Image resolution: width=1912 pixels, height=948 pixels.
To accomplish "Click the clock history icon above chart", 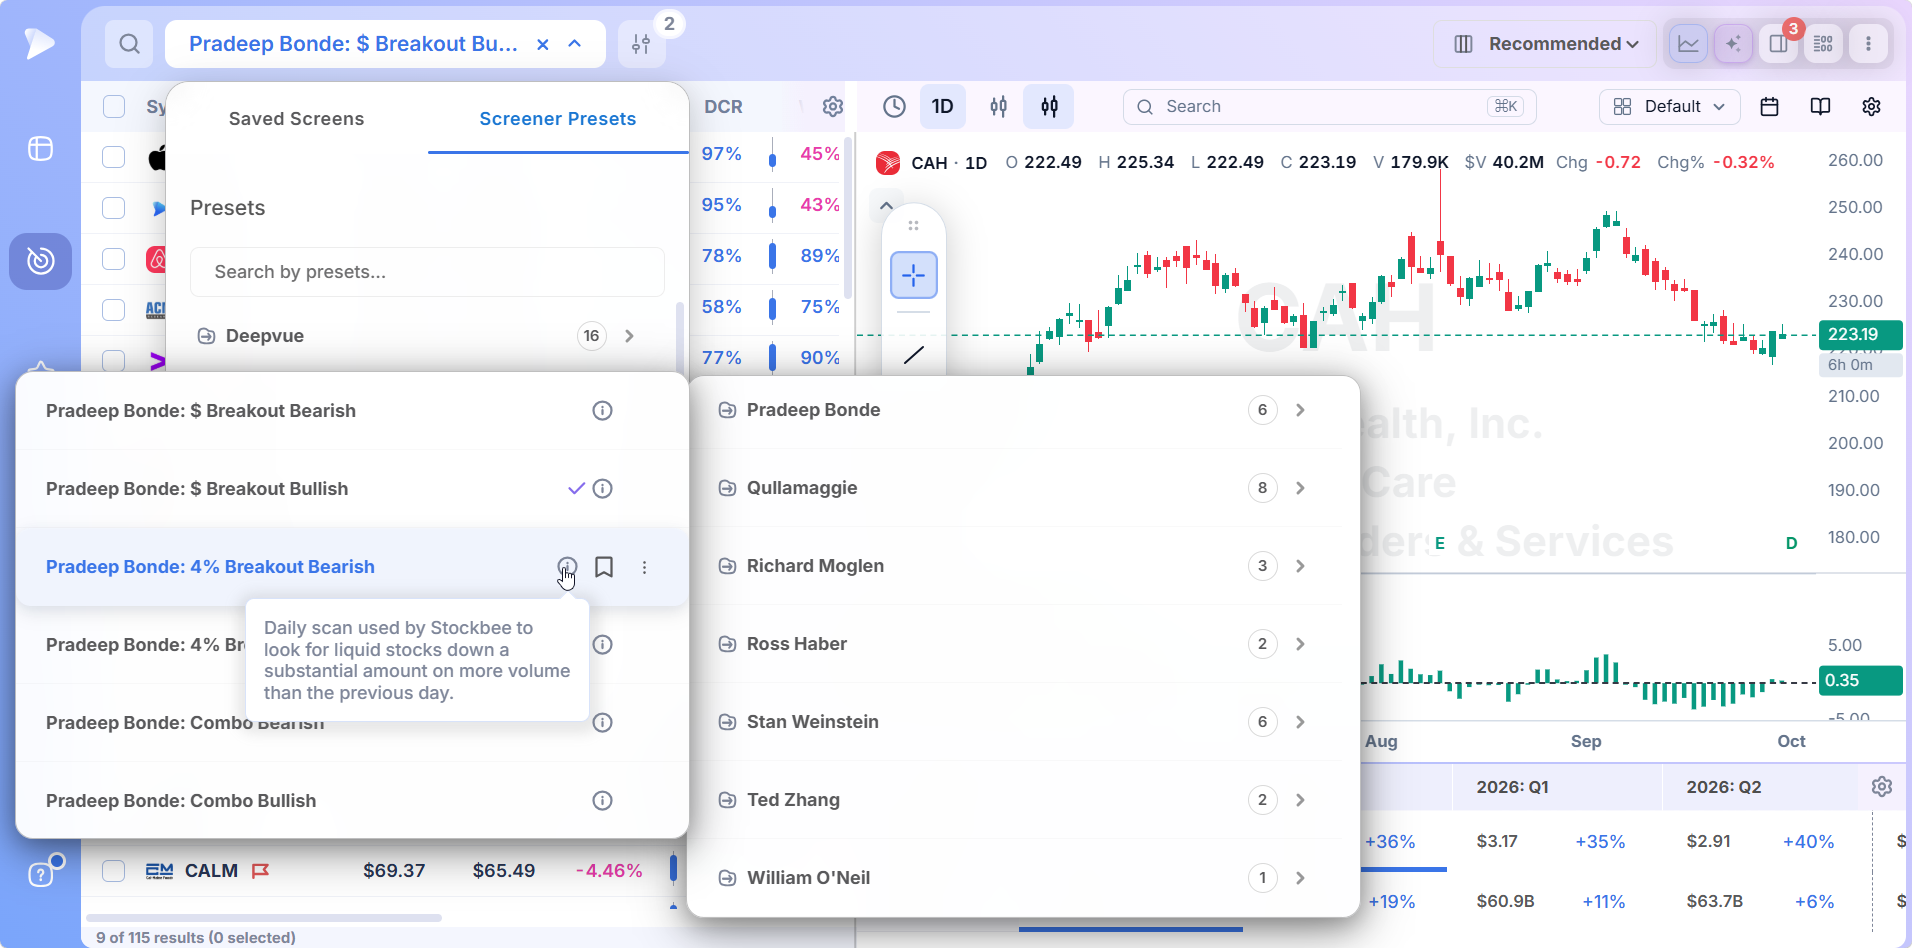I will coord(894,107).
